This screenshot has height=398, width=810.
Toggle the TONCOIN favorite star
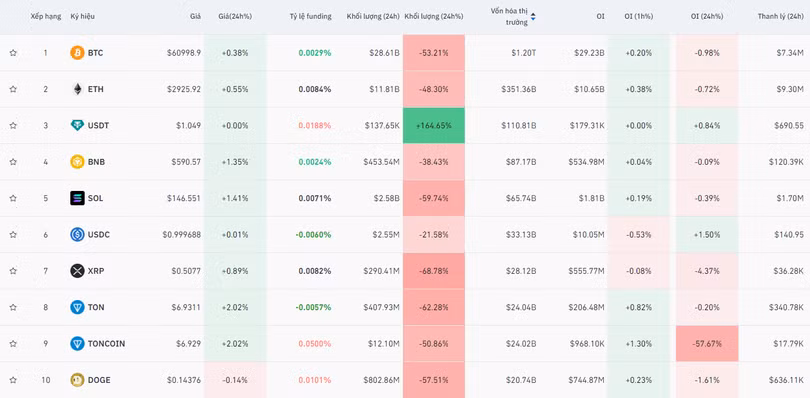[x=13, y=343]
